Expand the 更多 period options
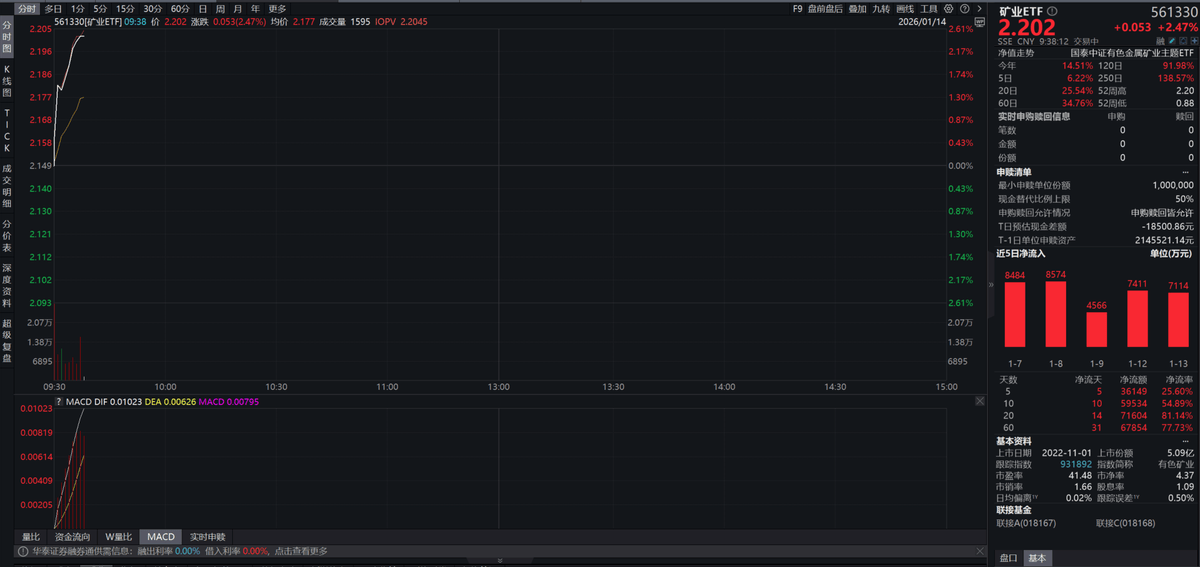1200x567 pixels. [x=277, y=8]
